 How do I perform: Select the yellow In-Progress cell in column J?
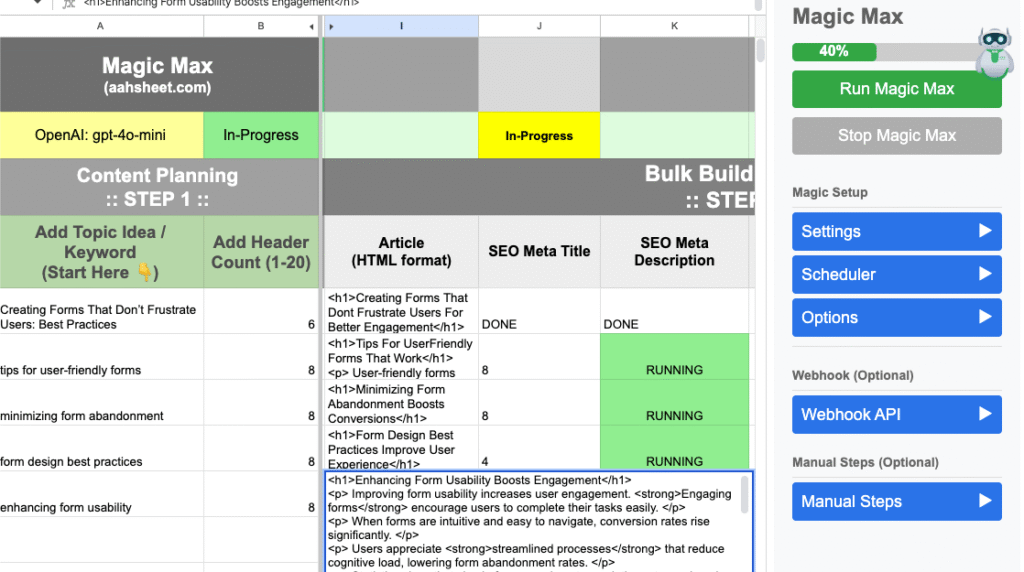point(539,135)
